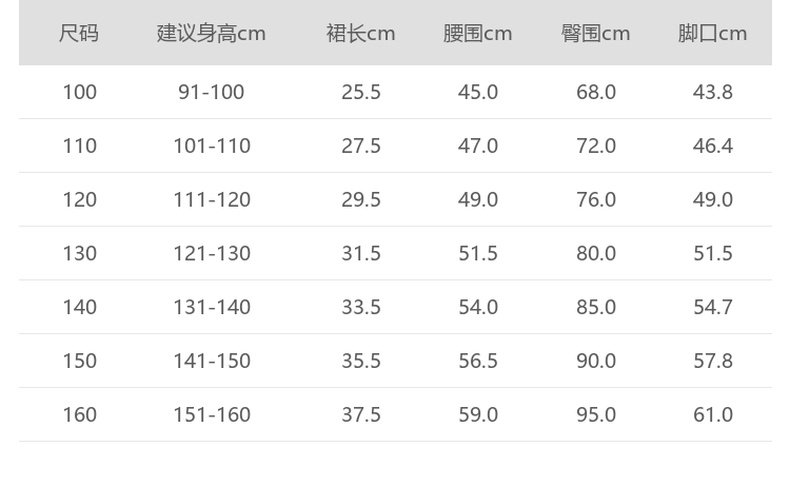This screenshot has width=790, height=485.
Task: Click the 裙长cm header cell
Action: (361, 33)
